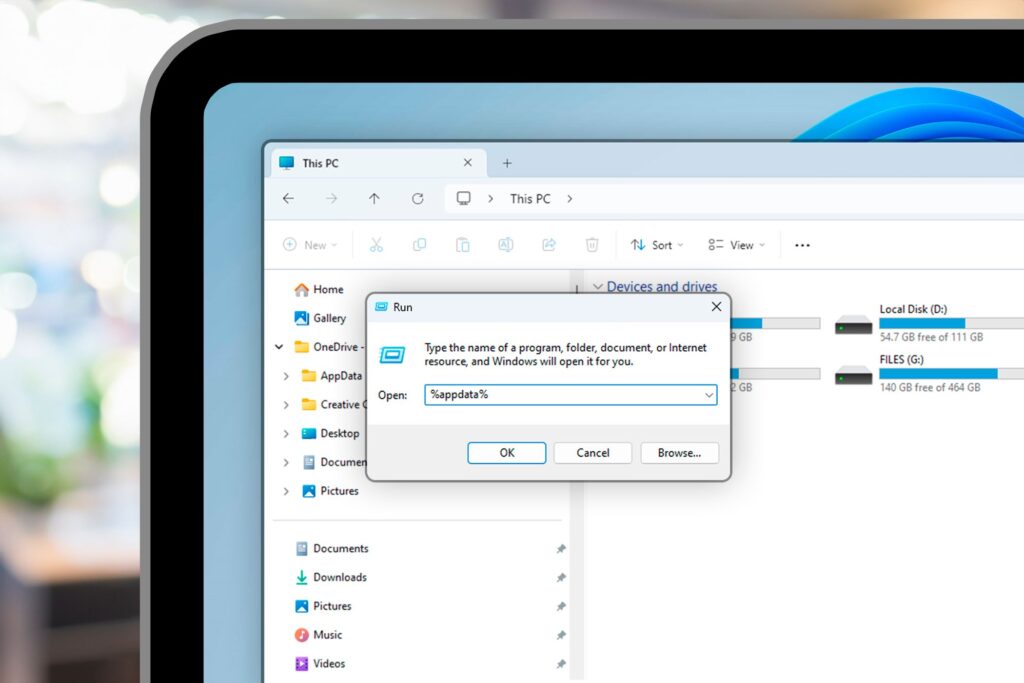Click the Browse button in the Run dialog
This screenshot has height=683, width=1024.
[x=680, y=453]
